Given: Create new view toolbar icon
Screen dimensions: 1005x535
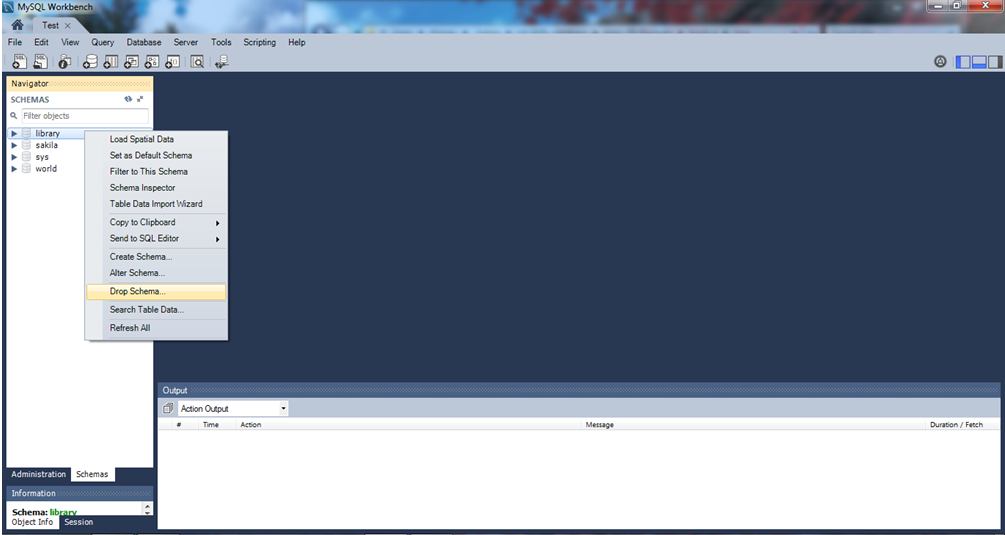Looking at the screenshot, I should coord(131,62).
